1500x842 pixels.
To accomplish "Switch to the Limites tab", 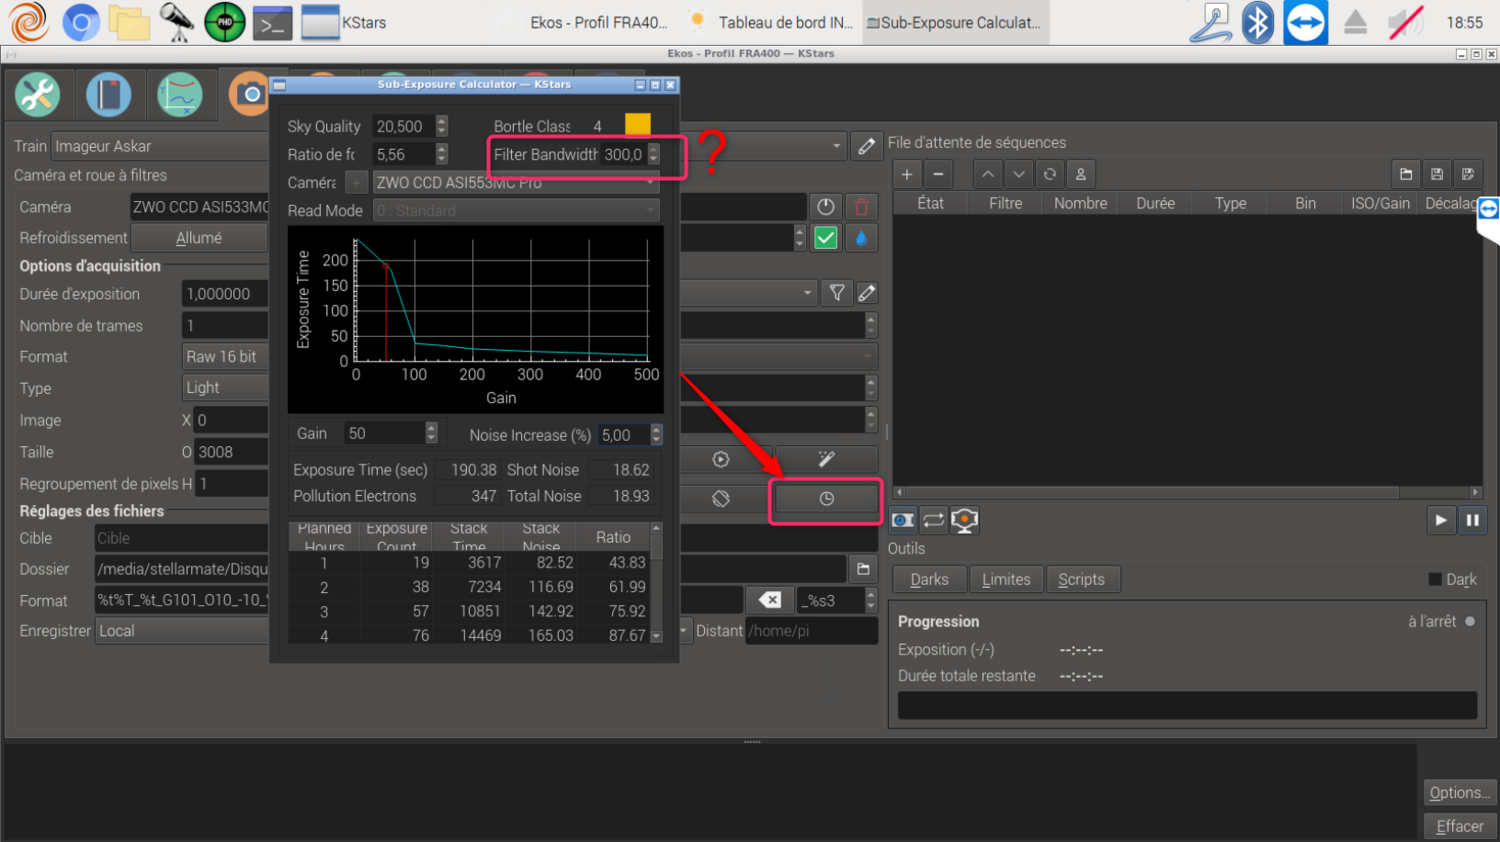I will [x=1006, y=580].
